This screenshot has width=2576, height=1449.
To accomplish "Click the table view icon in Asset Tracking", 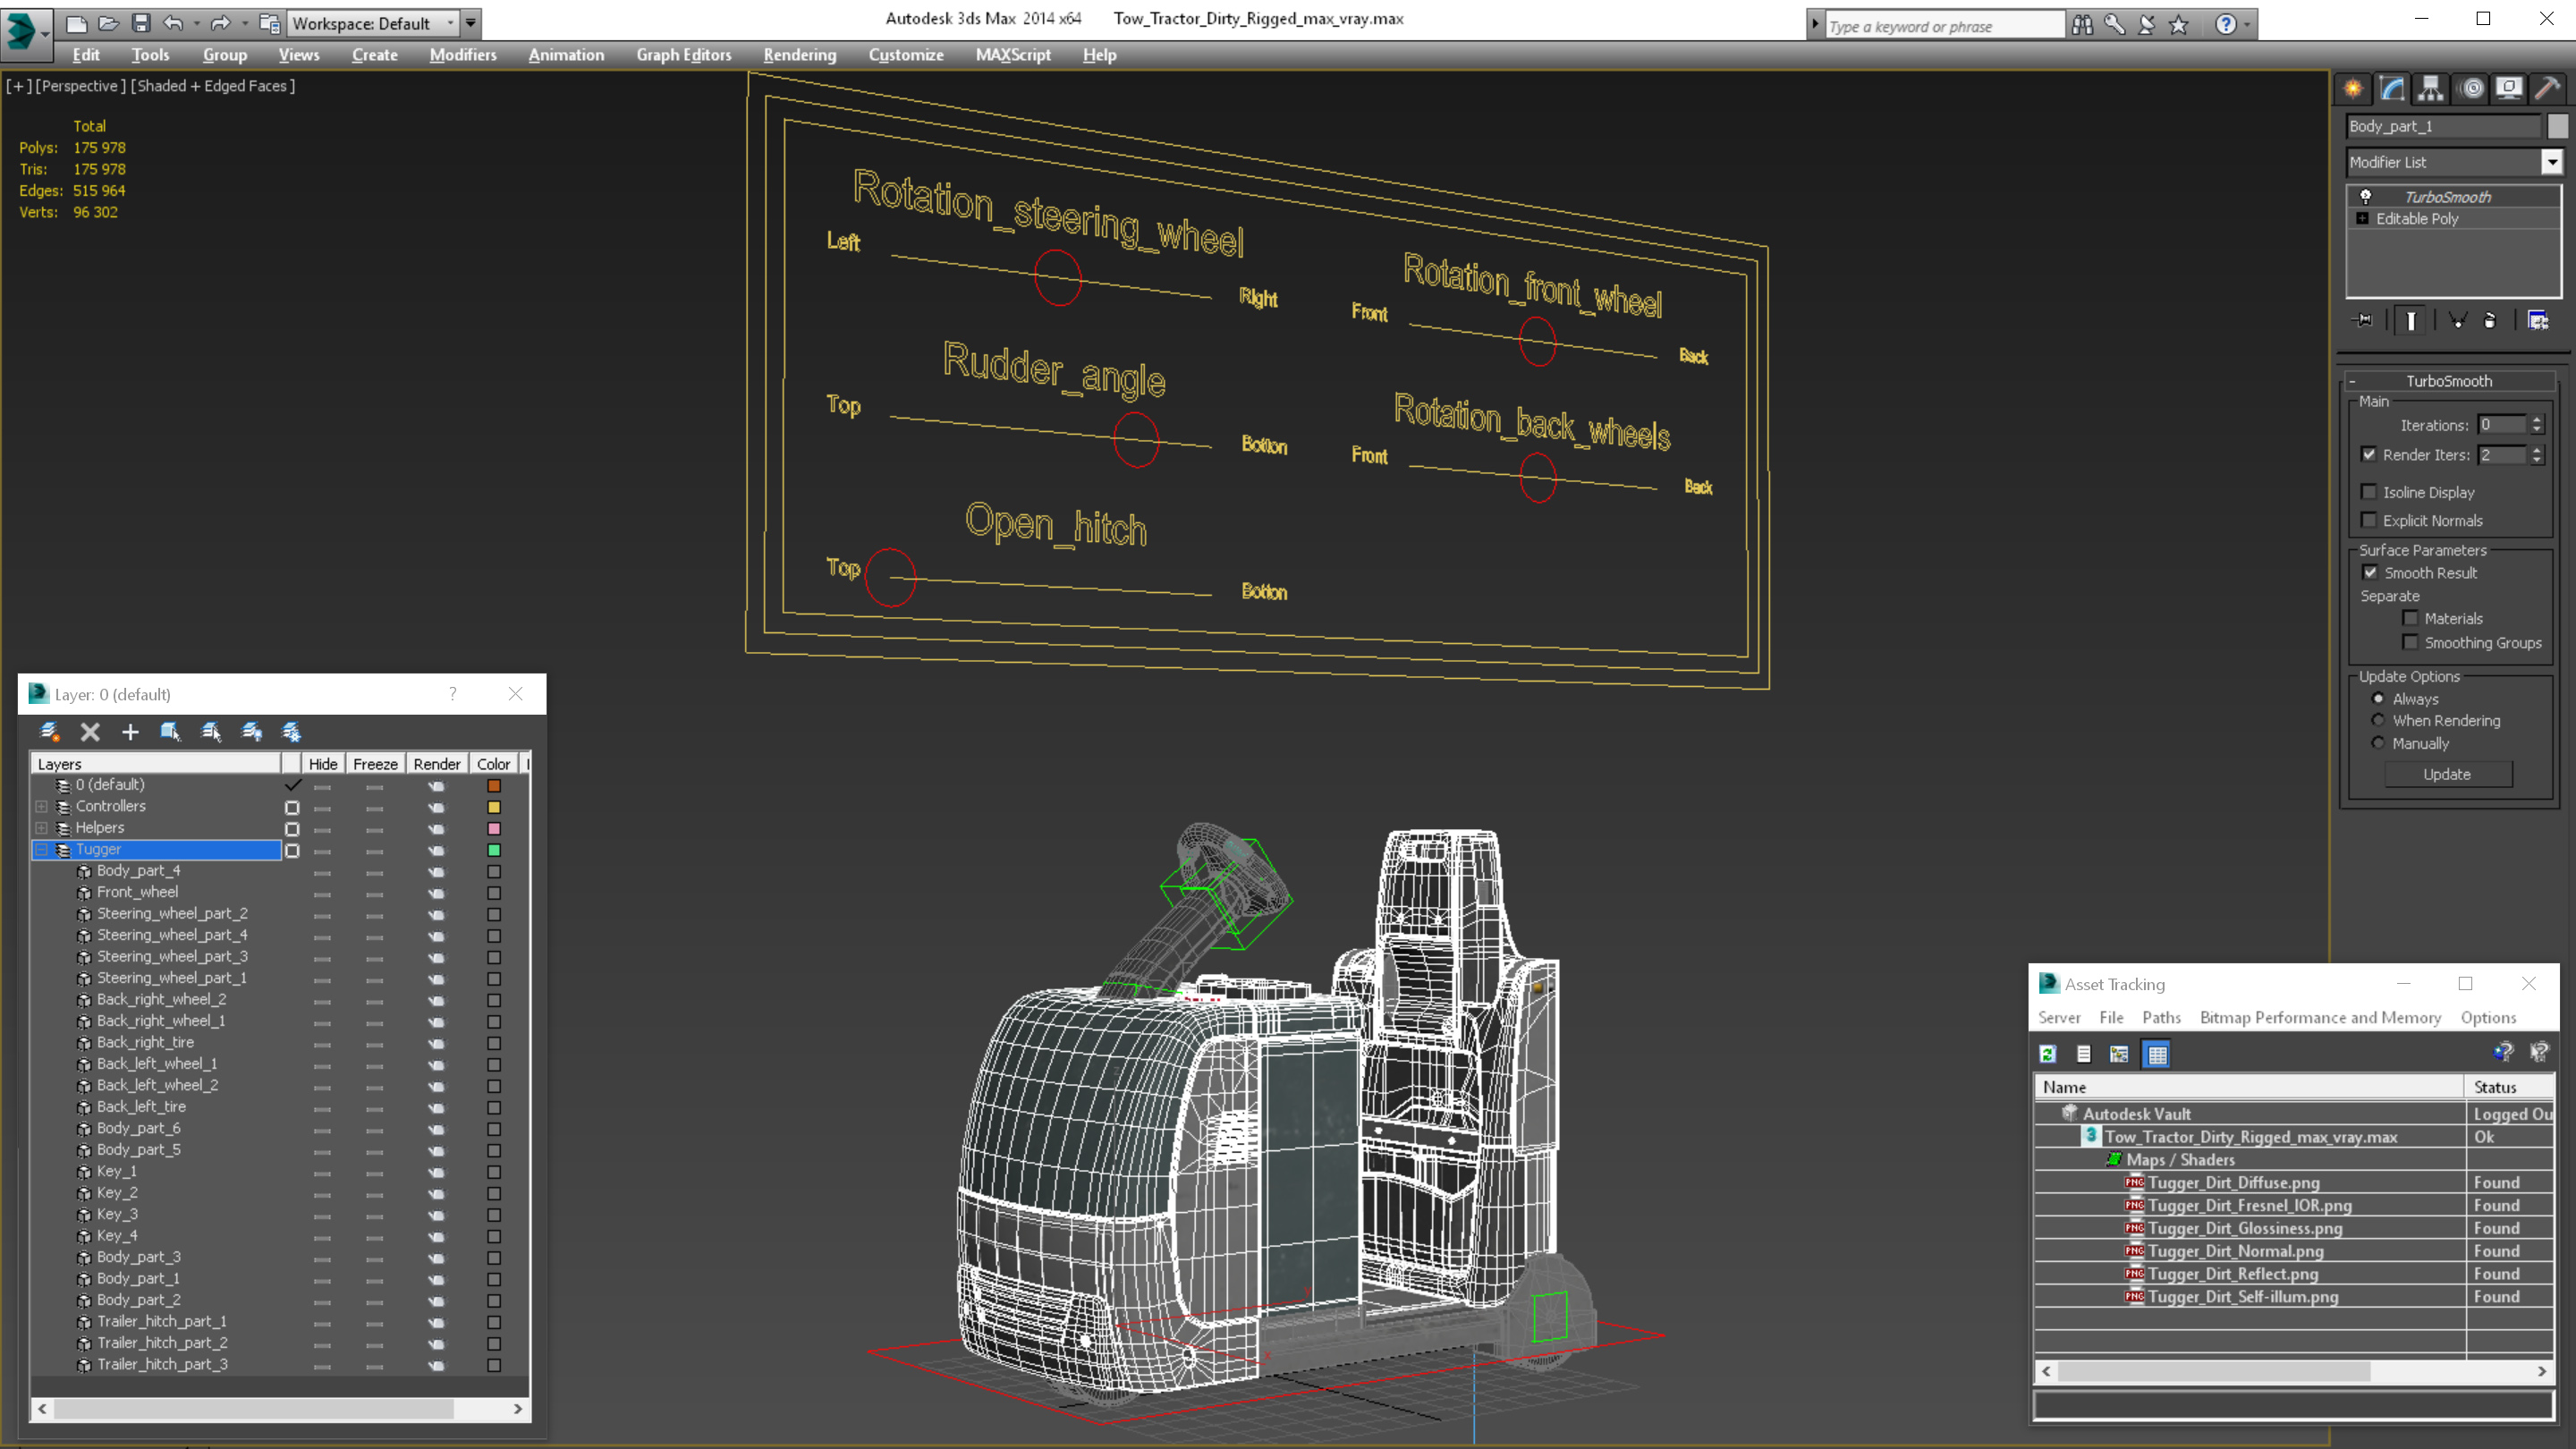I will 2157,1054.
